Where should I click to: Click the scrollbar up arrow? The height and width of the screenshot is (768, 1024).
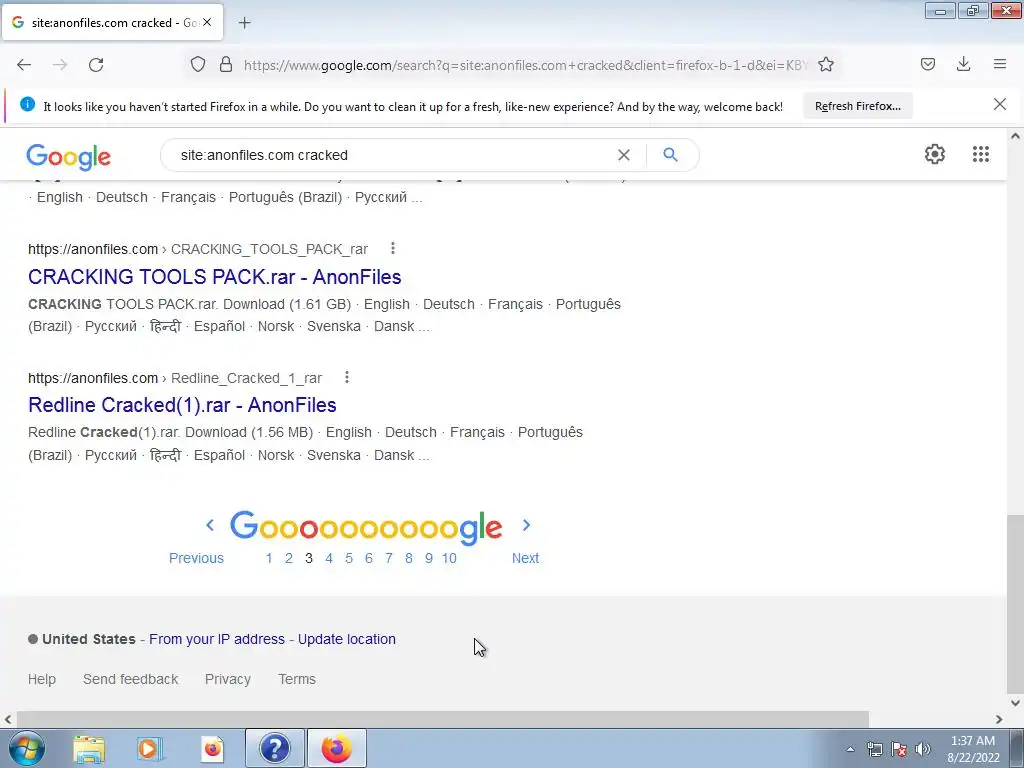click(x=1016, y=136)
